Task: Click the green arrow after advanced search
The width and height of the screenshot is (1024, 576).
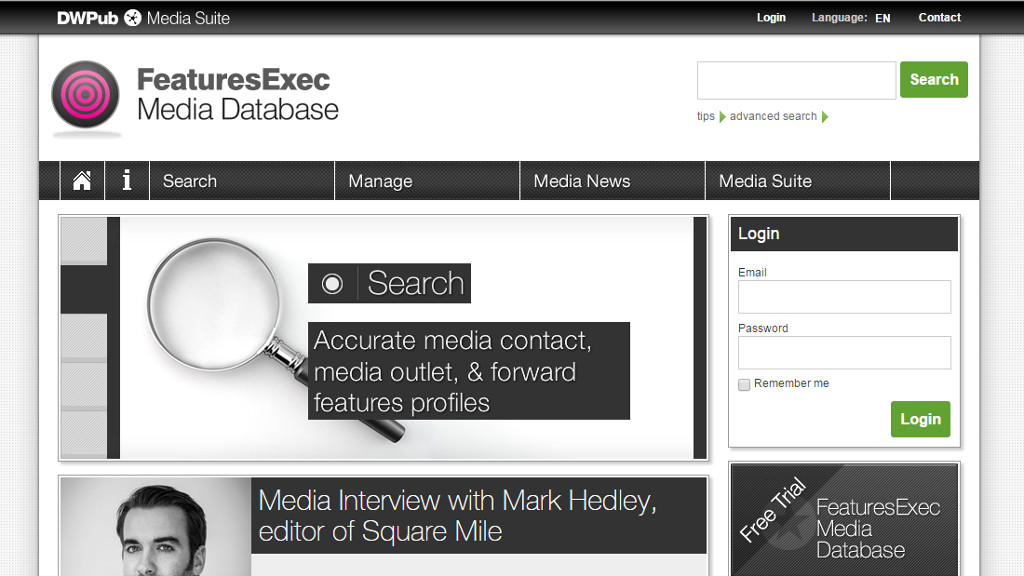Action: point(825,117)
